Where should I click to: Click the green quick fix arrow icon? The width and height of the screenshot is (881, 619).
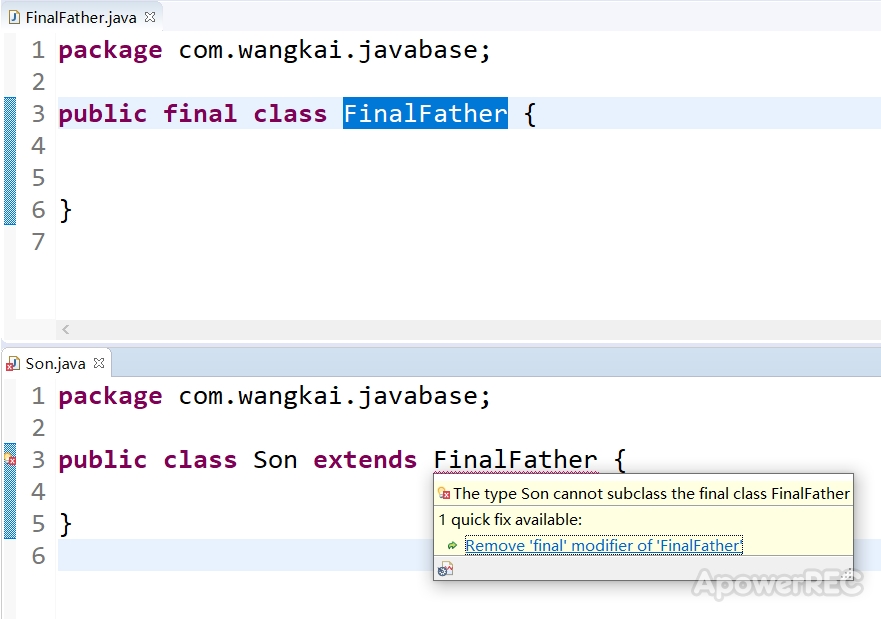[x=452, y=545]
